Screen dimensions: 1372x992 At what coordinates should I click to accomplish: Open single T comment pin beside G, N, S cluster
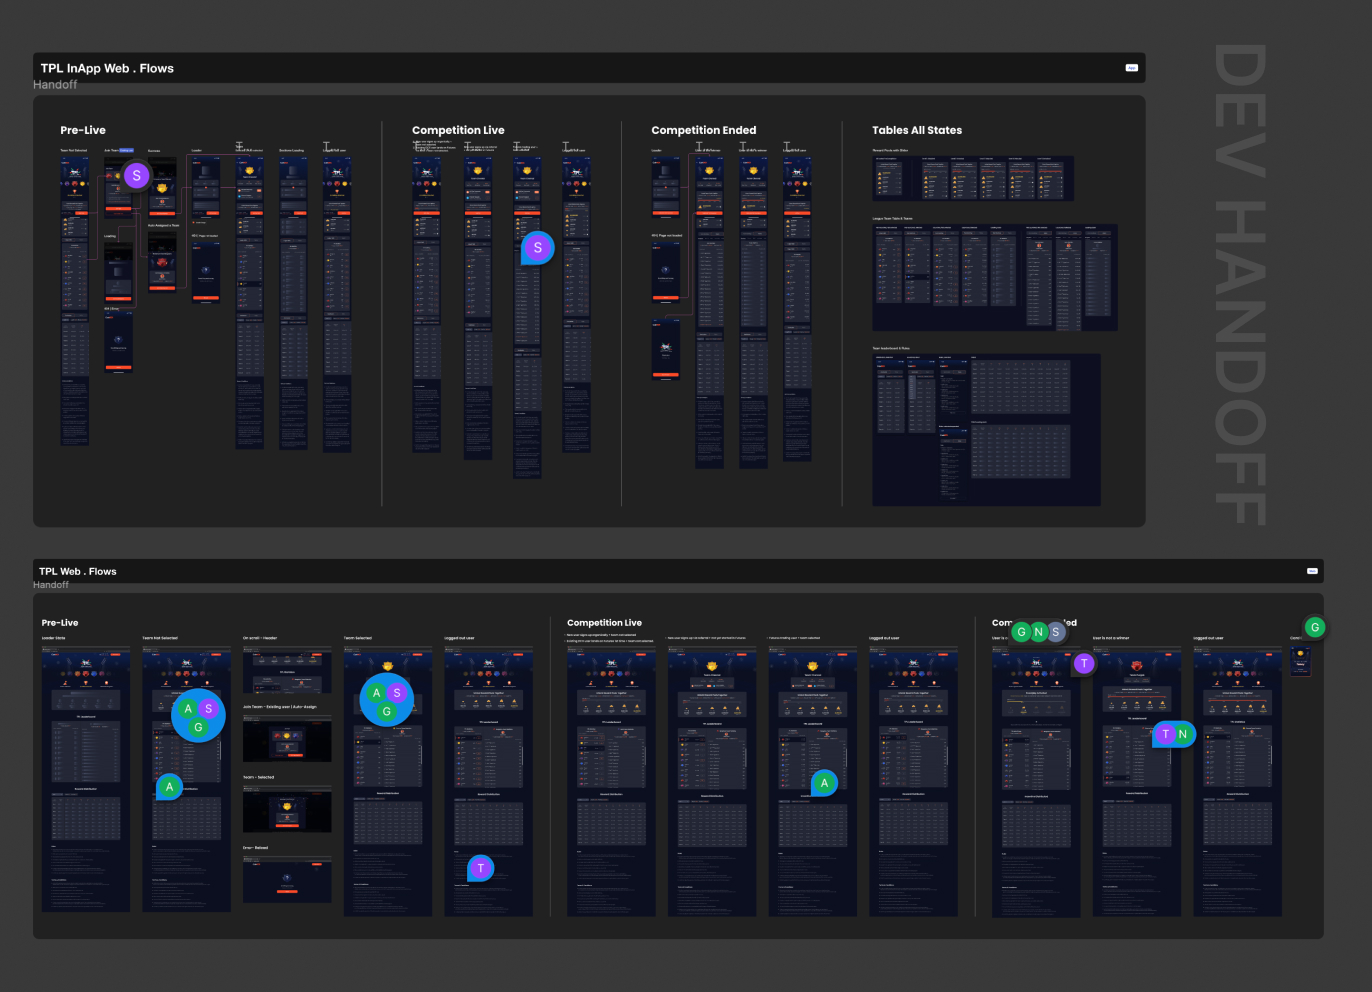(1084, 664)
